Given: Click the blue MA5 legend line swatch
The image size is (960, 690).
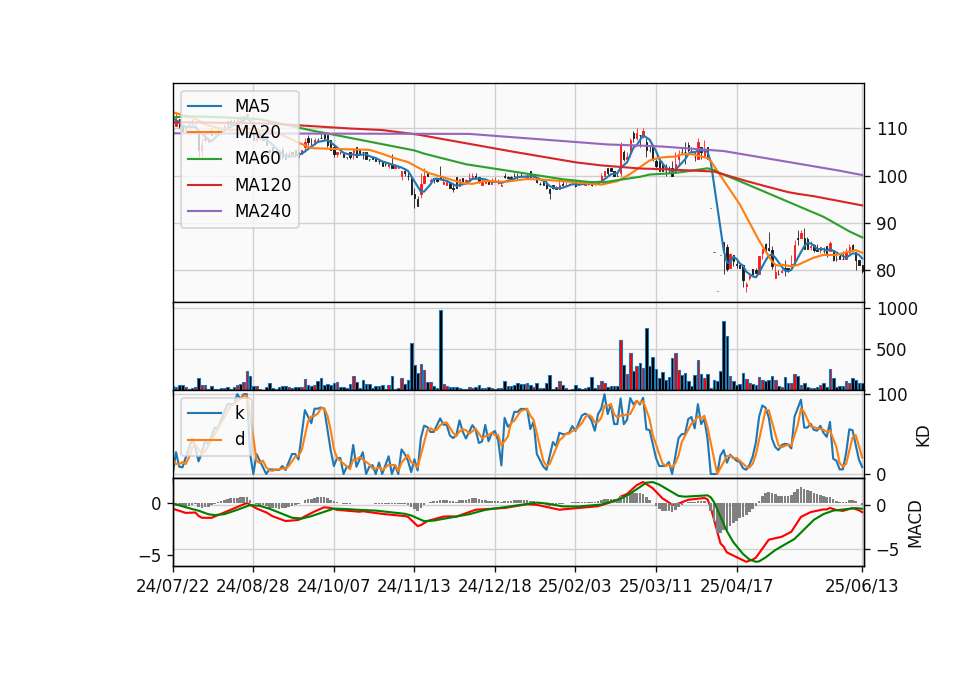Looking at the screenshot, I should coord(204,106).
